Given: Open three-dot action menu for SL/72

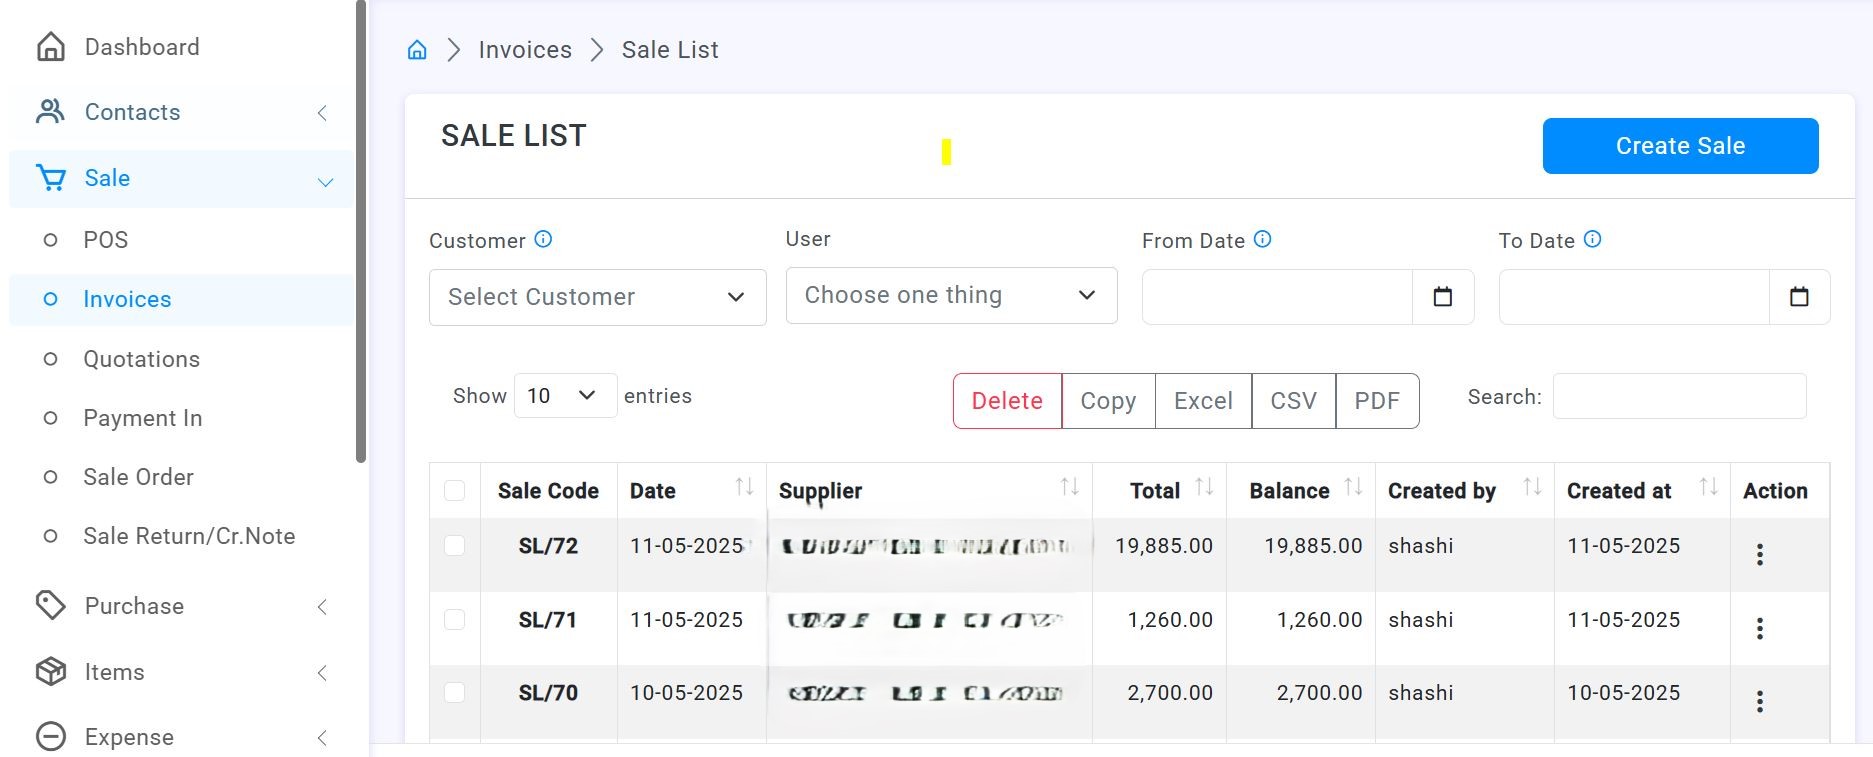Looking at the screenshot, I should 1759,555.
